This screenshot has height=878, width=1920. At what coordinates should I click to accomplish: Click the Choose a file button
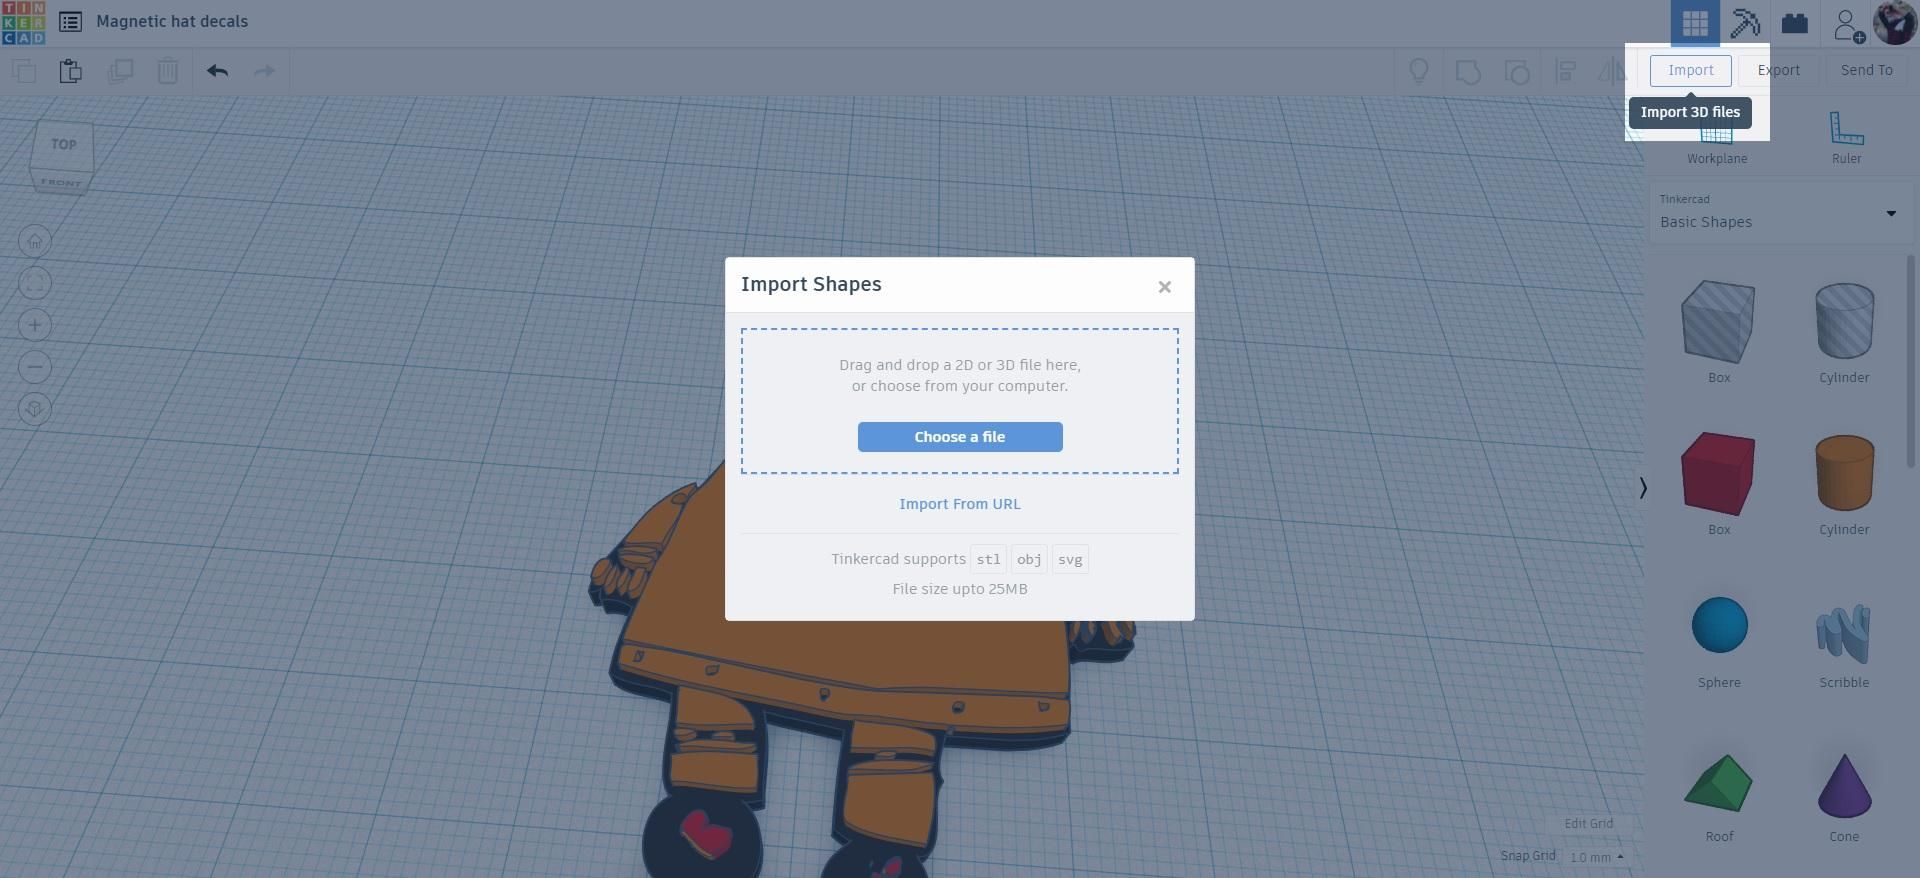960,437
